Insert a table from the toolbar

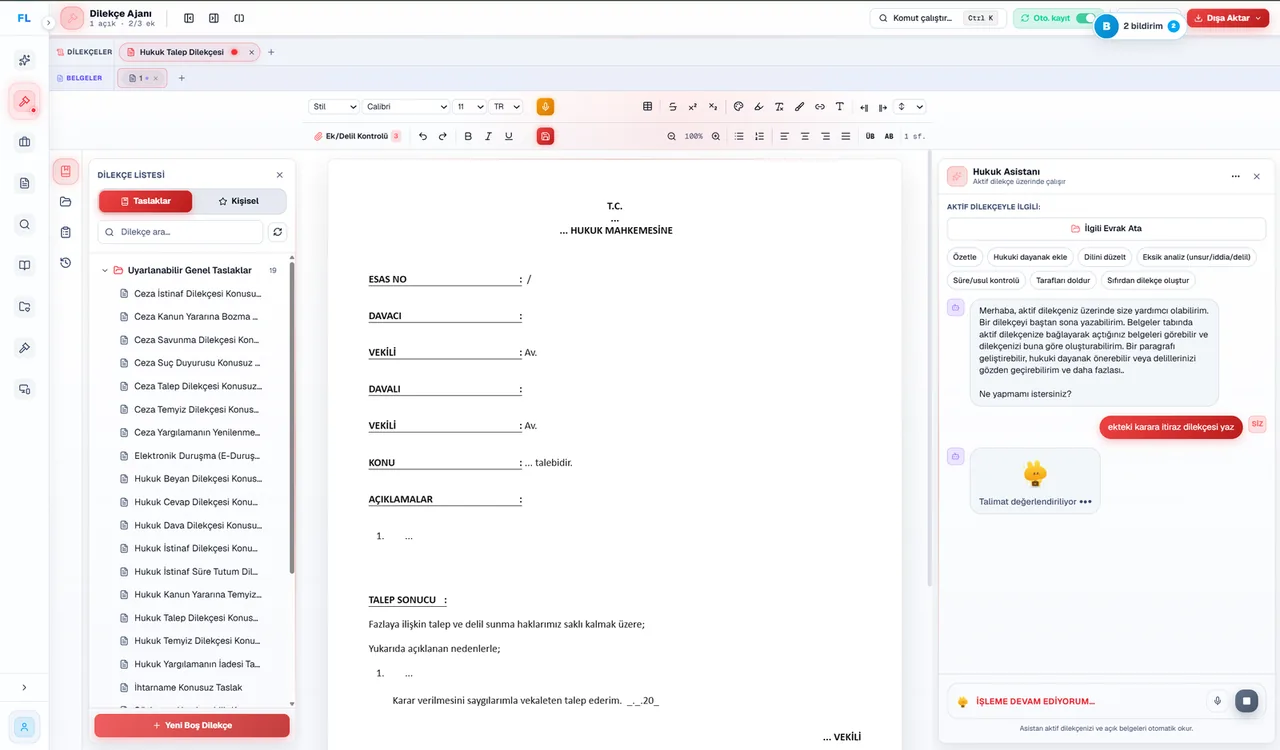coord(647,106)
